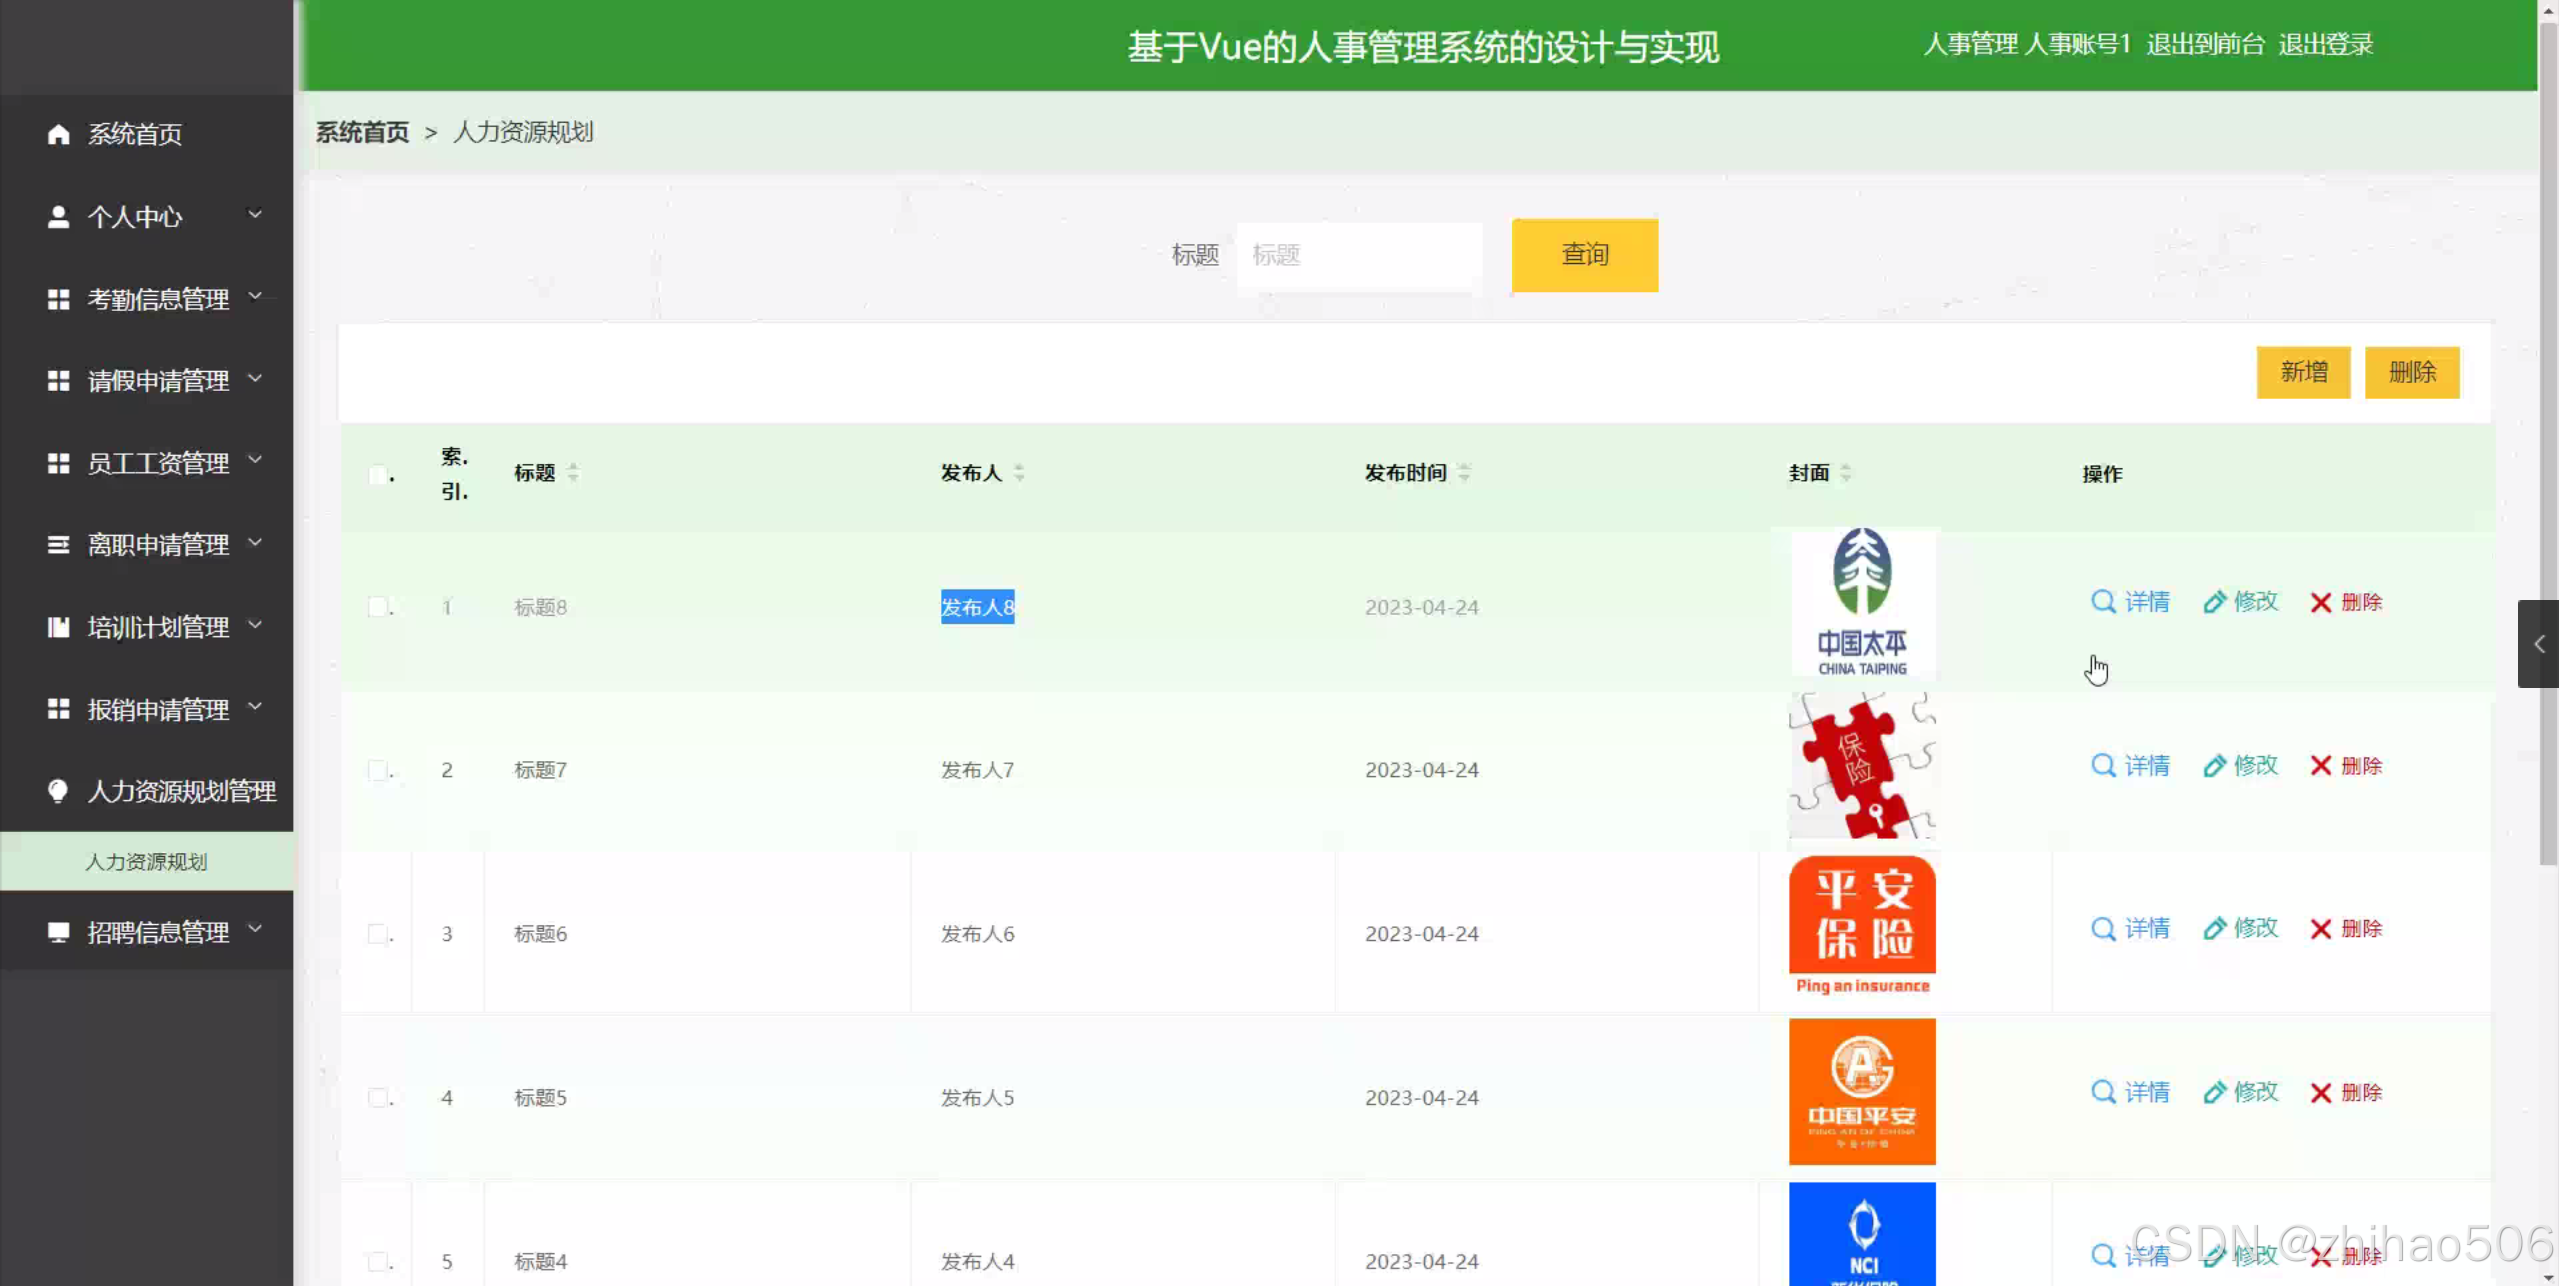Check the checkbox on 标题8 row
The width and height of the screenshot is (2559, 1286).
coord(377,606)
